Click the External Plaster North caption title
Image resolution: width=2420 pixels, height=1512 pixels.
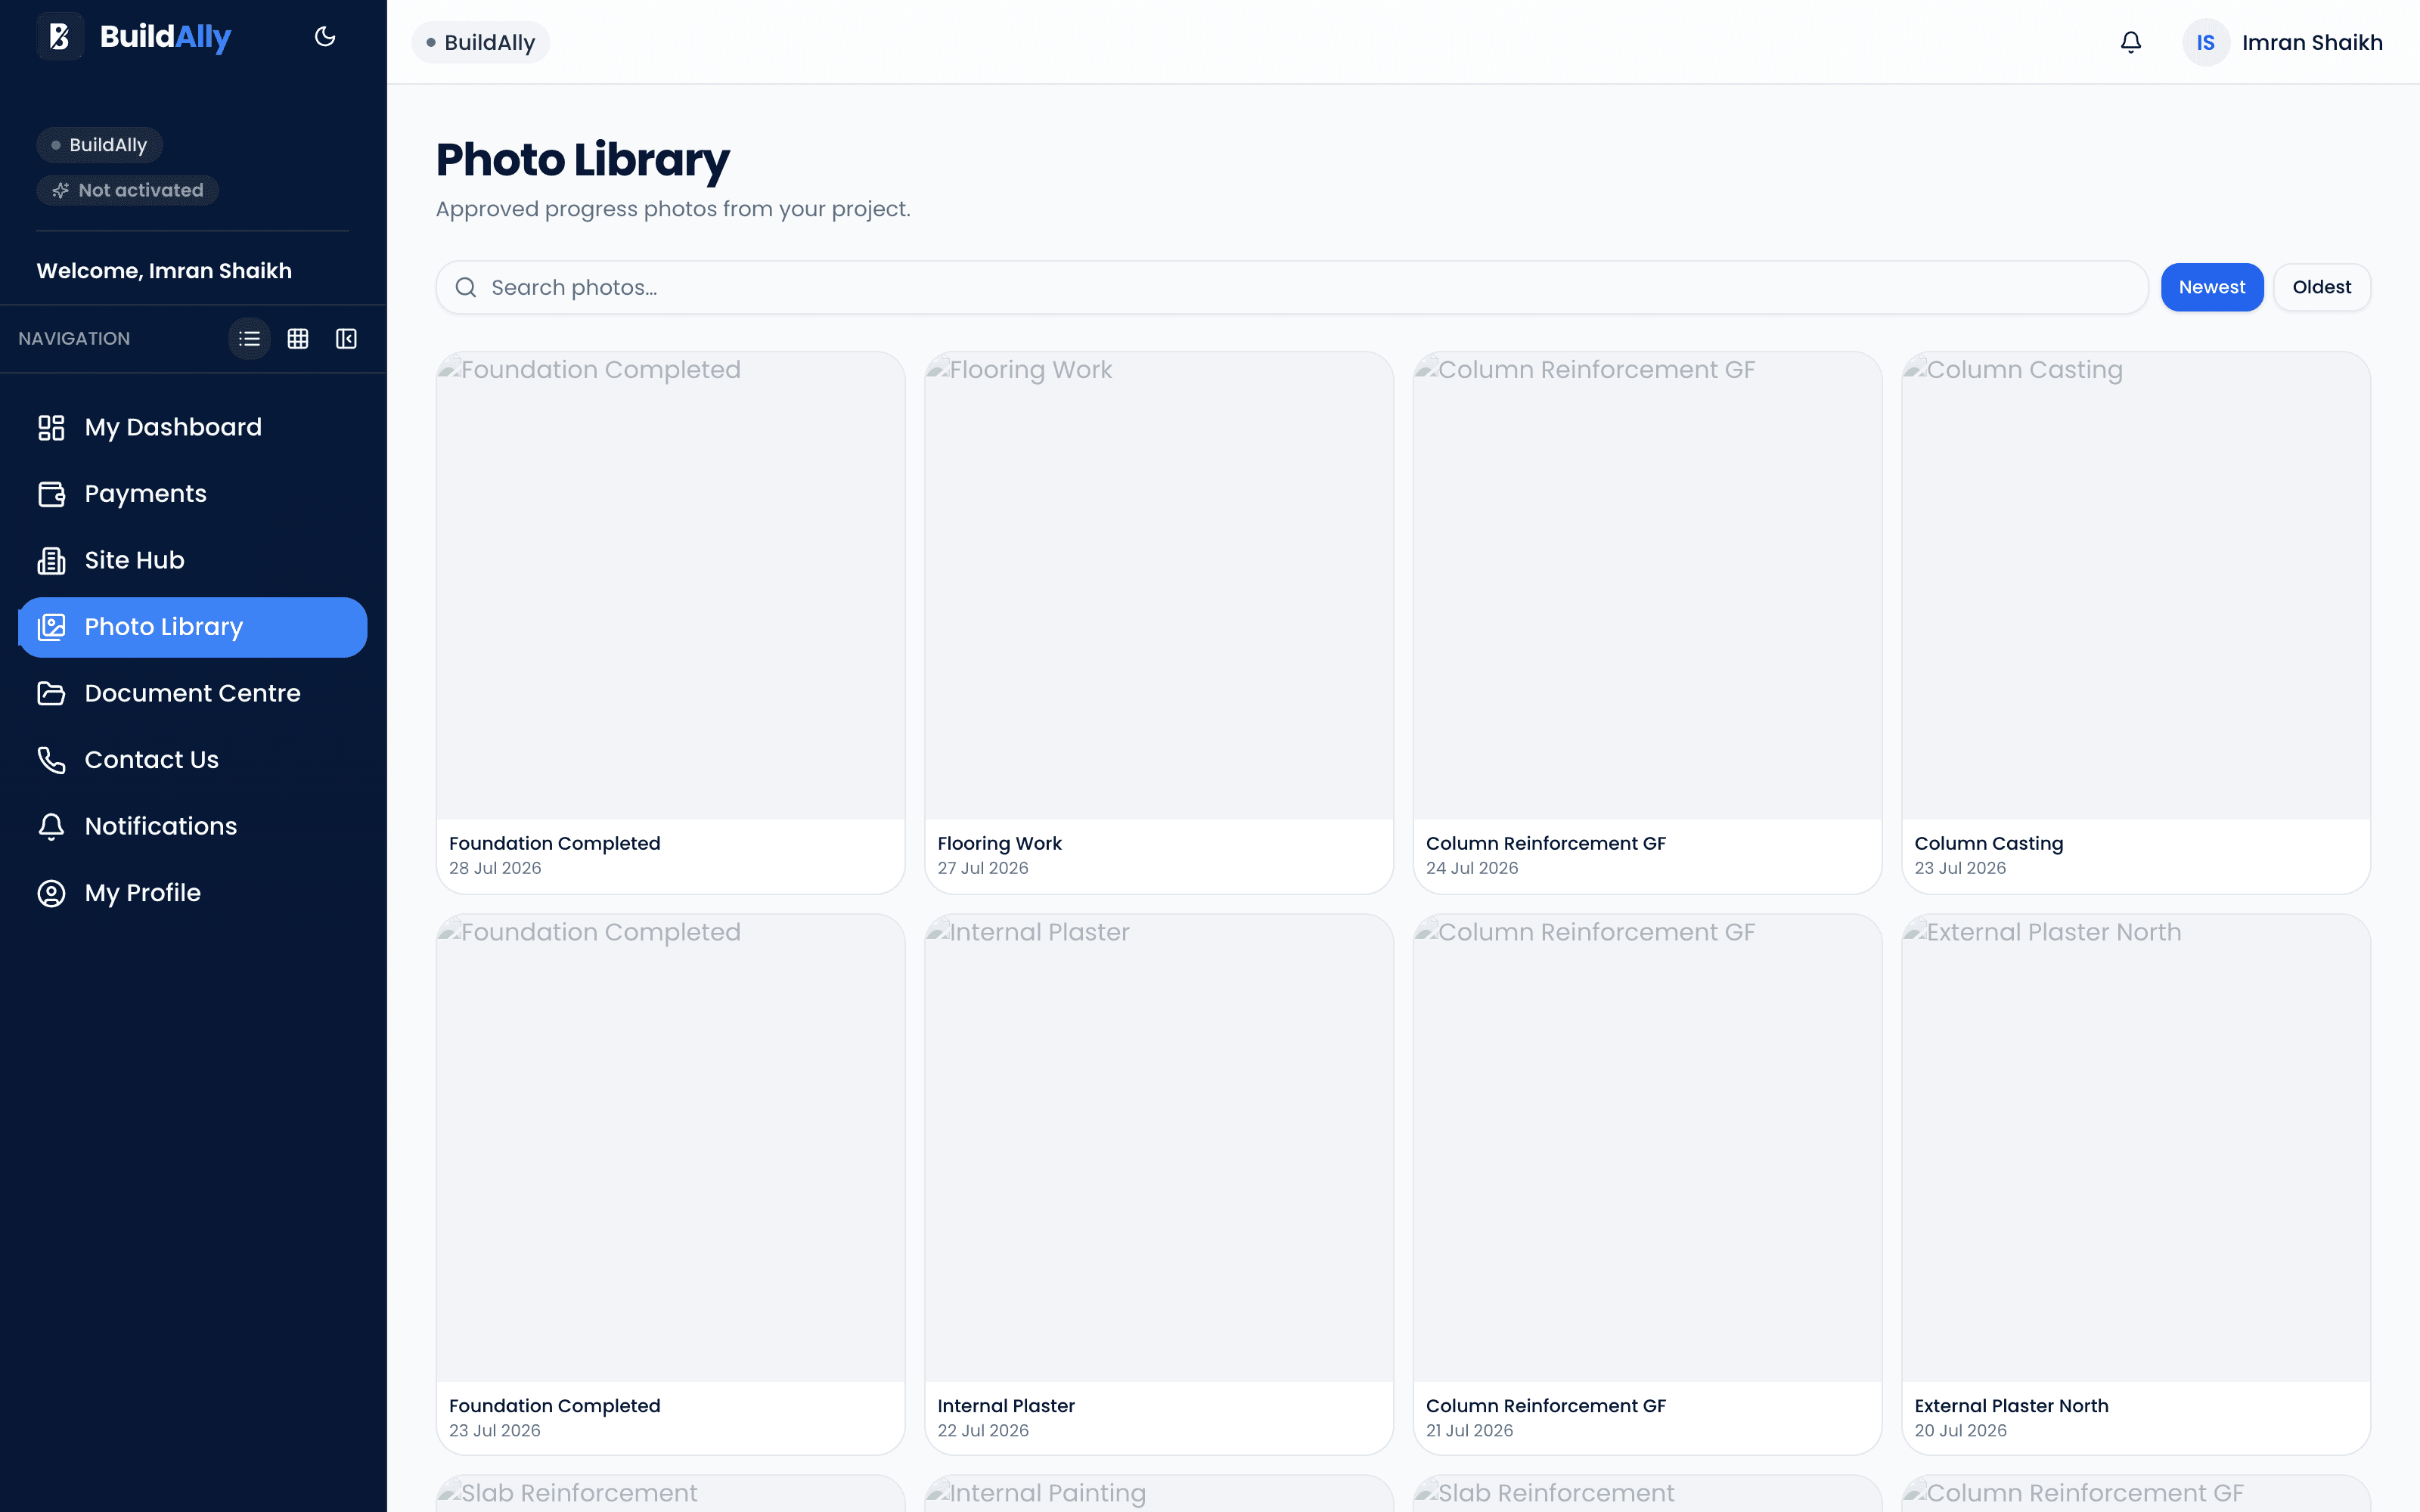2011,1405
